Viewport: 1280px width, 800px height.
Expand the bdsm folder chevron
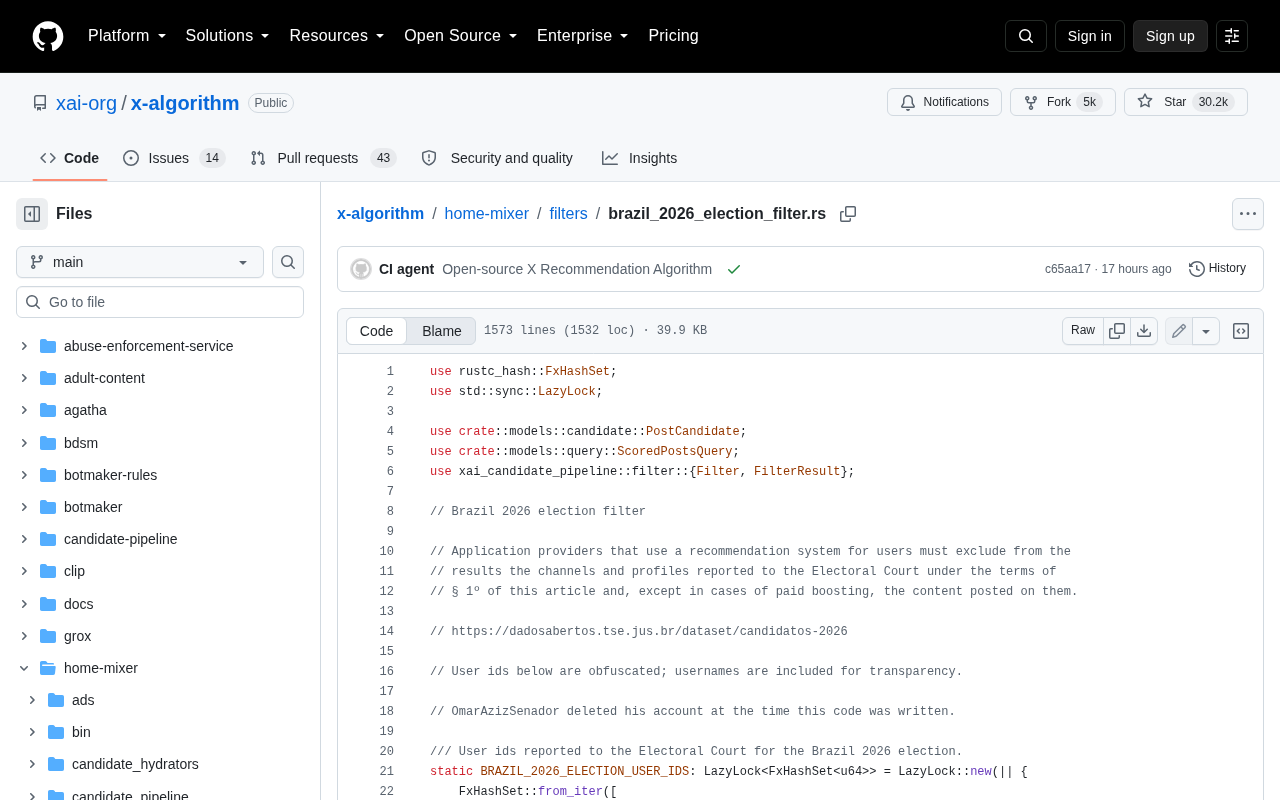(24, 443)
